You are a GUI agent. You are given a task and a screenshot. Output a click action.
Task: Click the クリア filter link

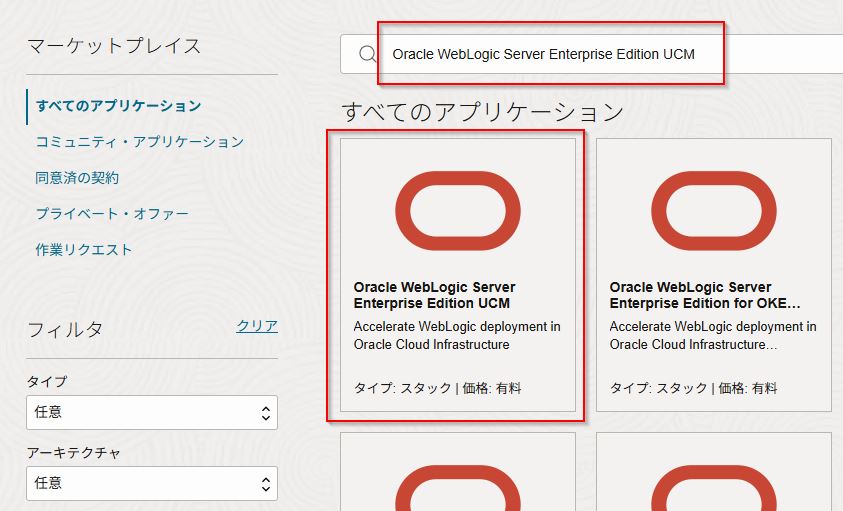click(257, 326)
